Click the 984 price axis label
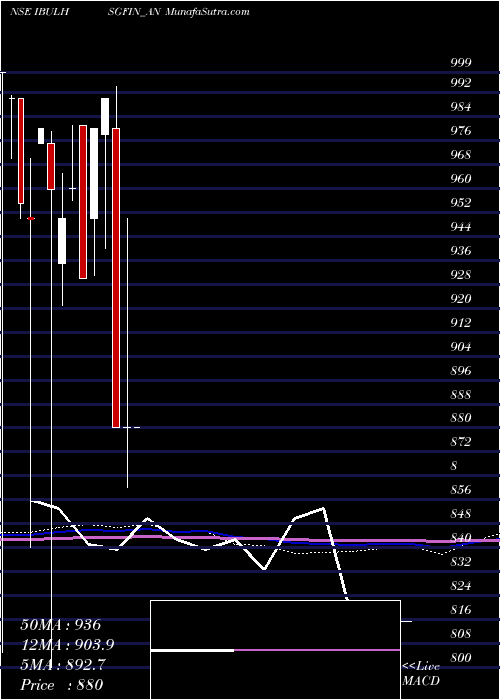The height and width of the screenshot is (700, 500). pyautogui.click(x=460, y=107)
